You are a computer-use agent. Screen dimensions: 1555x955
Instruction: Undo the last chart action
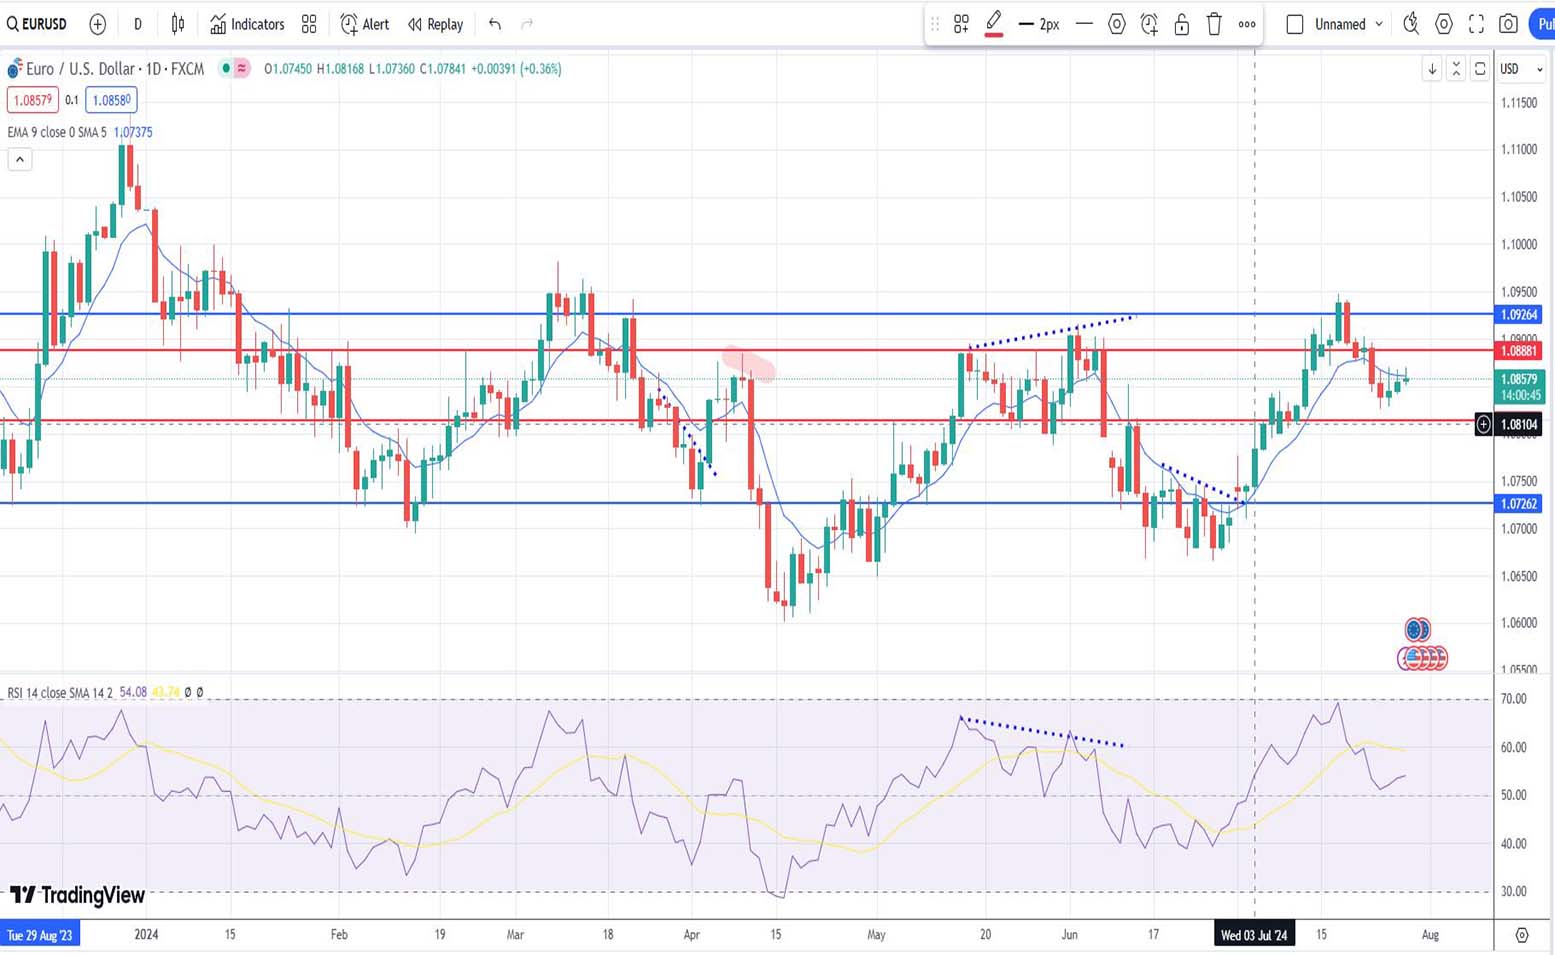[x=495, y=24]
